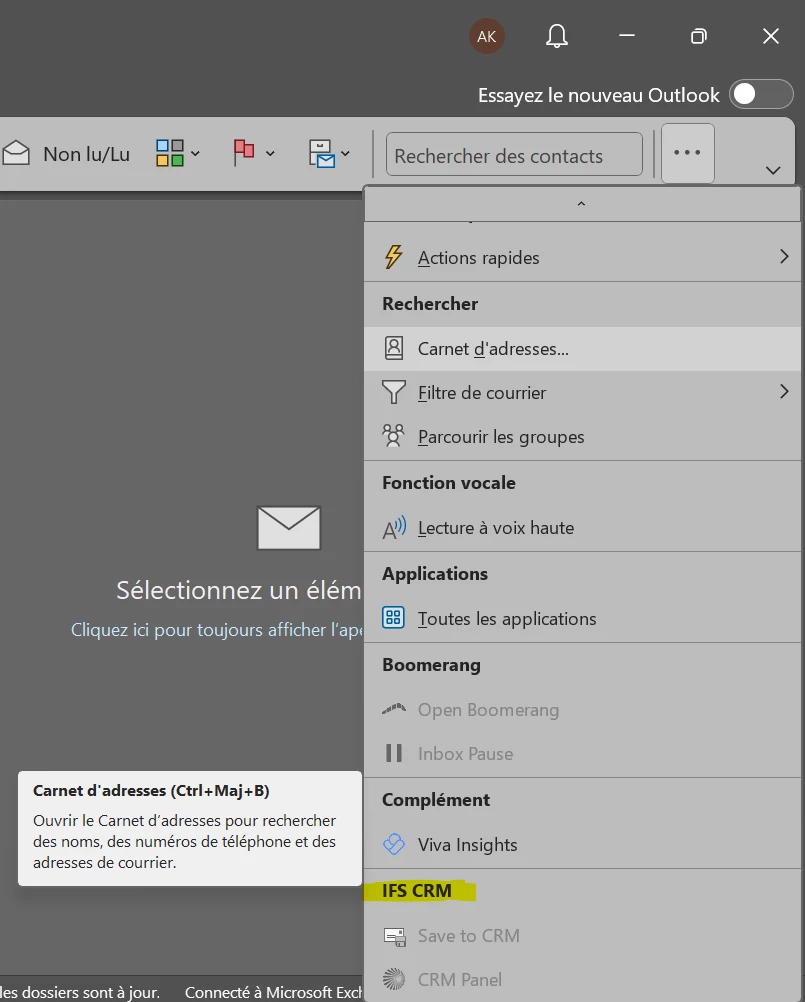Image resolution: width=805 pixels, height=1002 pixels.
Task: Click Inbox Pause entry
Action: 582,754
